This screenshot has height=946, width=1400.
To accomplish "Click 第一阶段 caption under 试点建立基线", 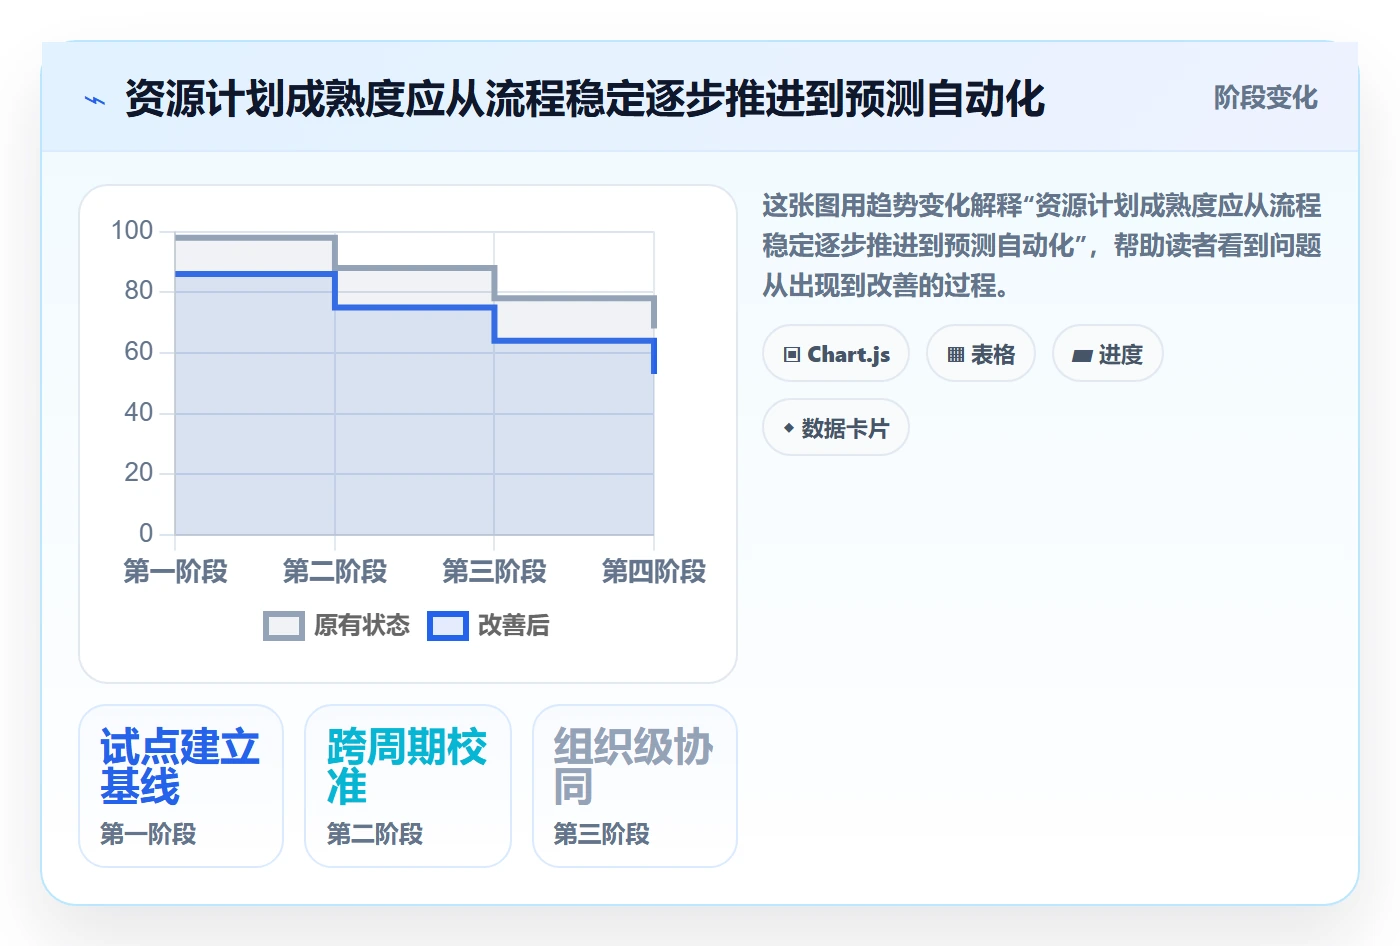I will click(148, 834).
